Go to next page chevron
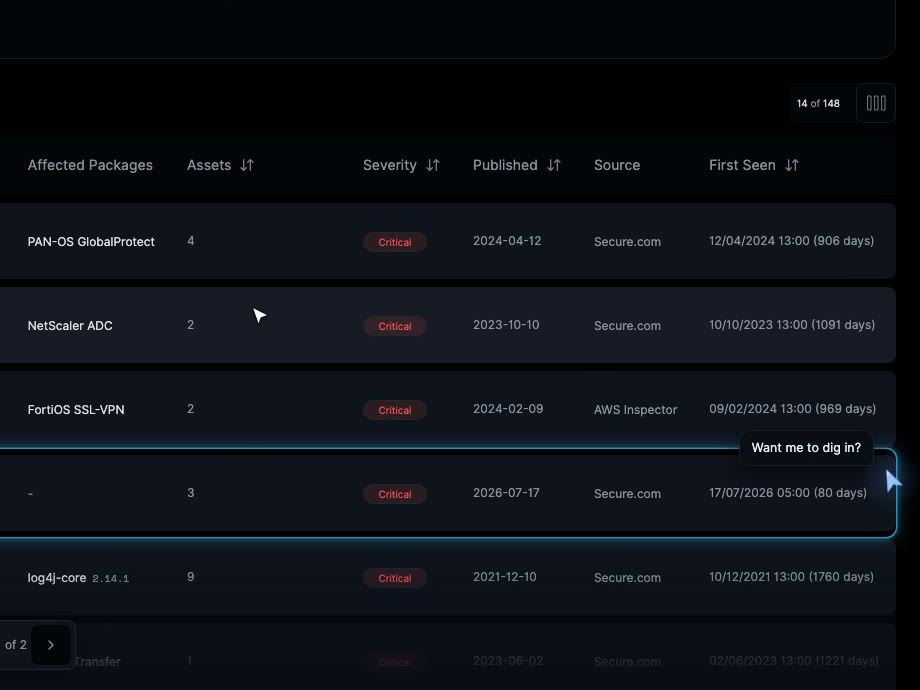The height and width of the screenshot is (690, 920). point(51,645)
